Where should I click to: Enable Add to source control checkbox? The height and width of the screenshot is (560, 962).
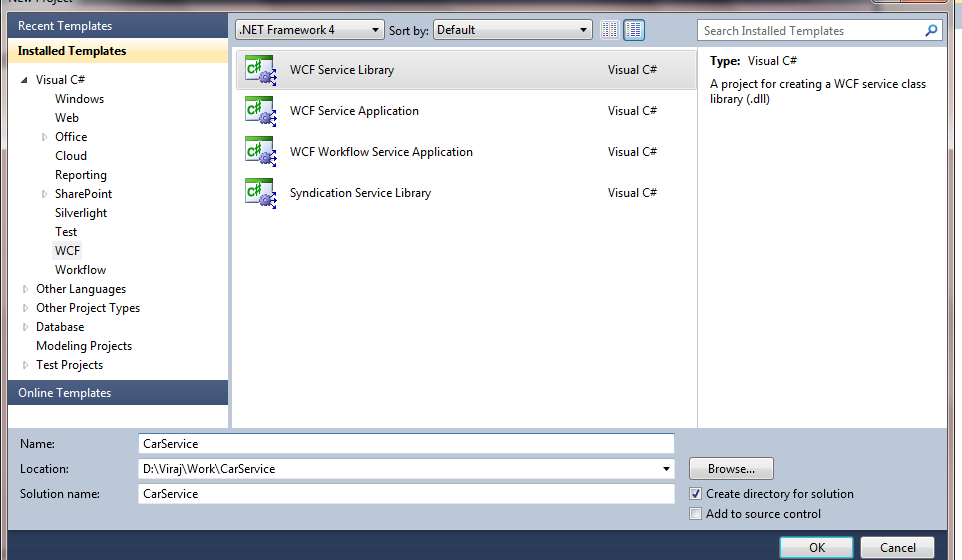(x=695, y=514)
